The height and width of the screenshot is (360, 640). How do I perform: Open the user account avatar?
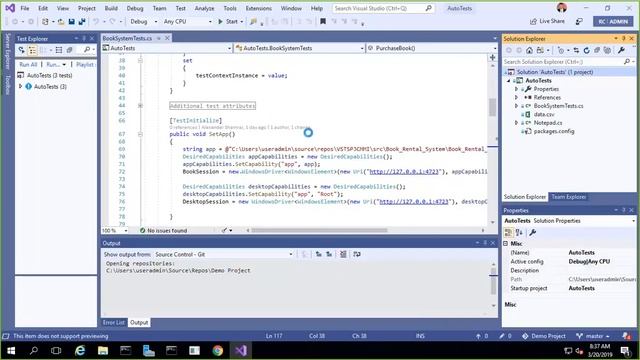562,8
